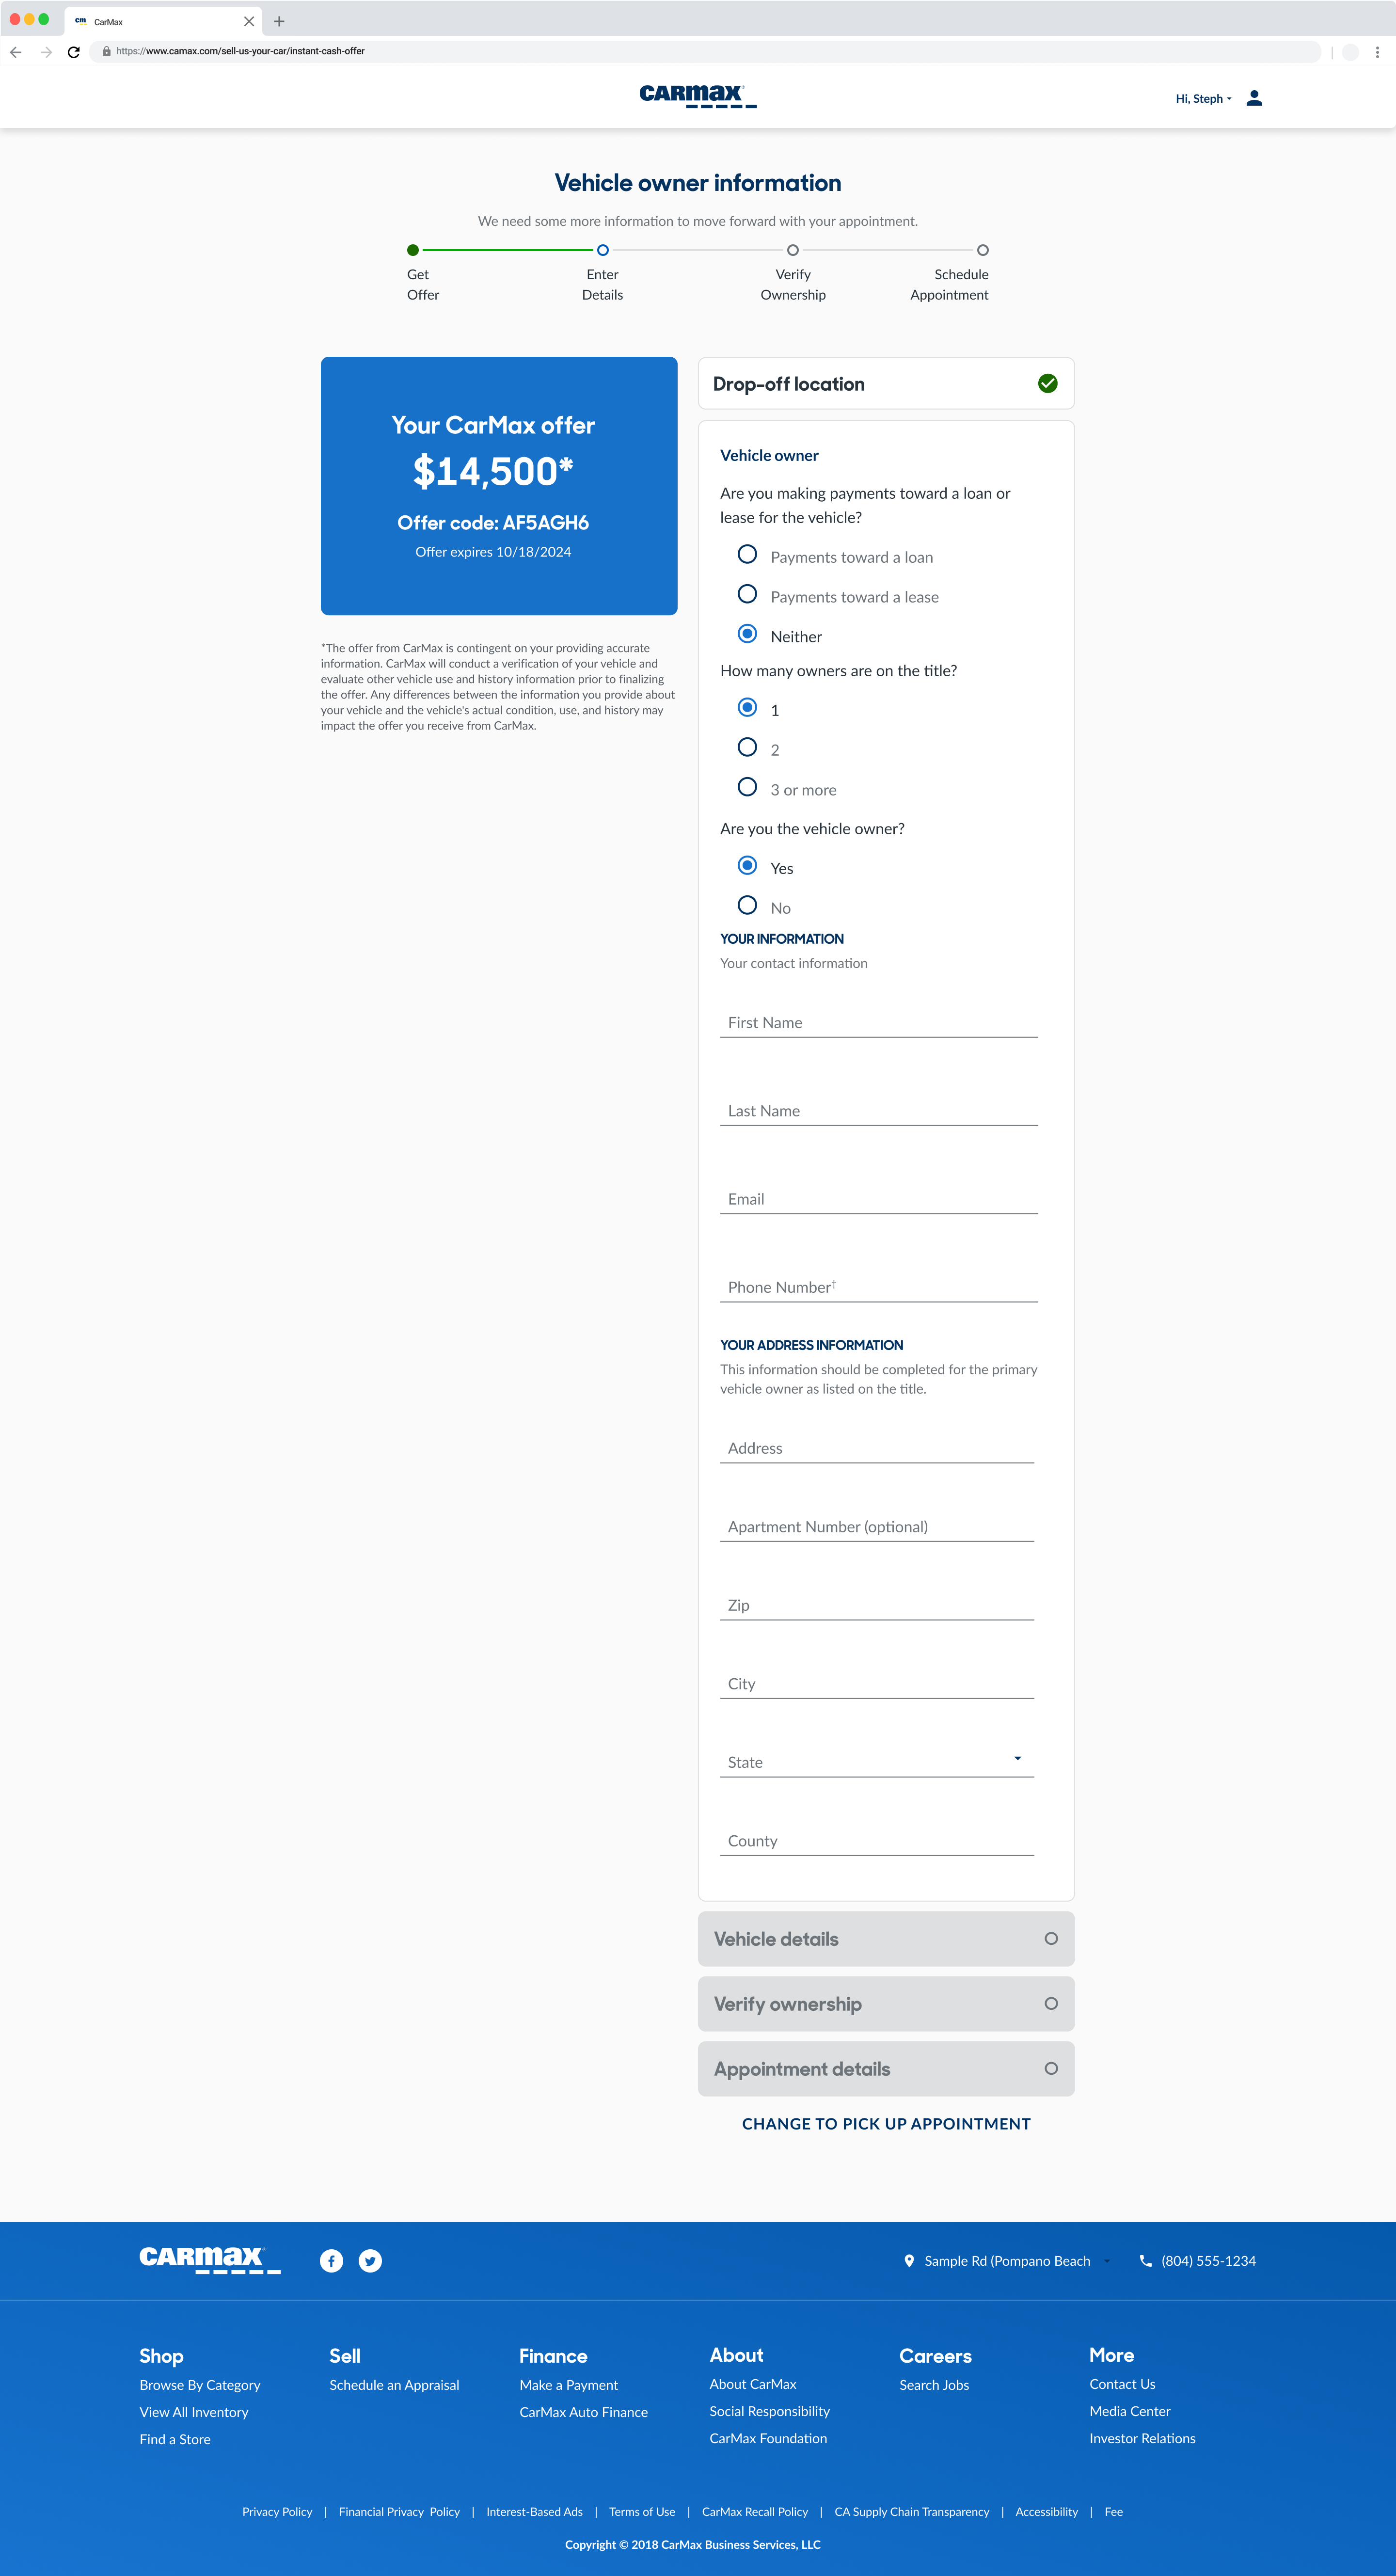The height and width of the screenshot is (2576, 1396).
Task: Click the footer CarMax logo
Action: 210,2260
